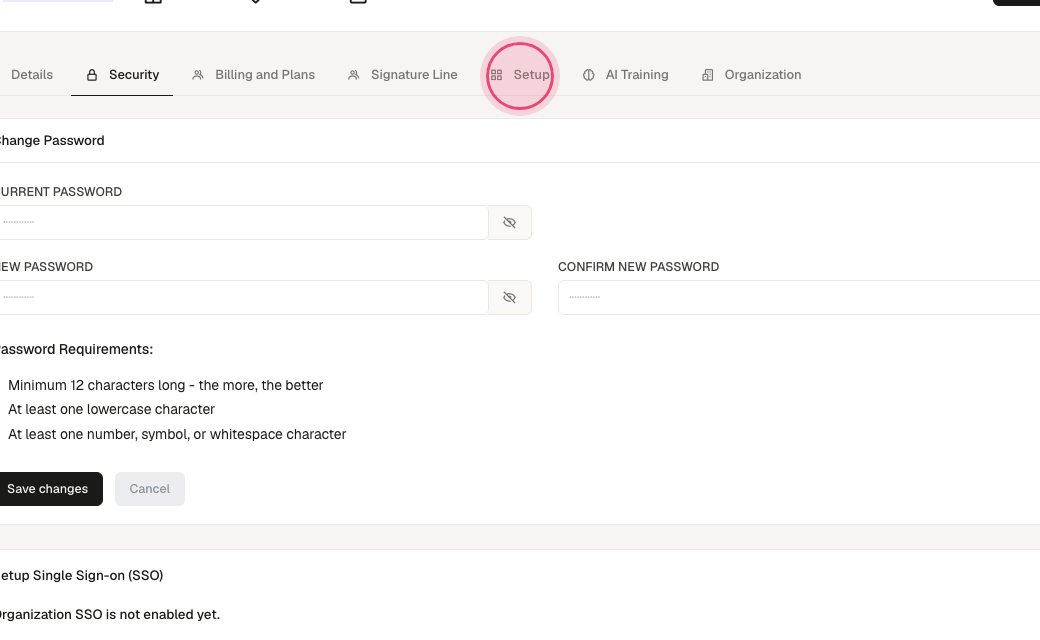Go to the Signature Line tab
This screenshot has width=1040, height=640.
click(x=402, y=75)
